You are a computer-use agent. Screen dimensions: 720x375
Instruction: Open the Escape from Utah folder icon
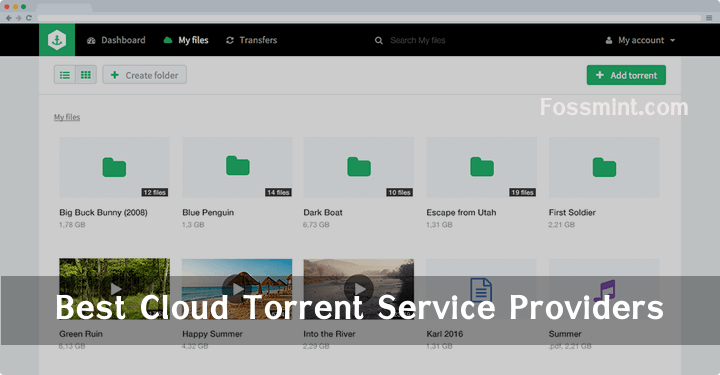pyautogui.click(x=482, y=167)
